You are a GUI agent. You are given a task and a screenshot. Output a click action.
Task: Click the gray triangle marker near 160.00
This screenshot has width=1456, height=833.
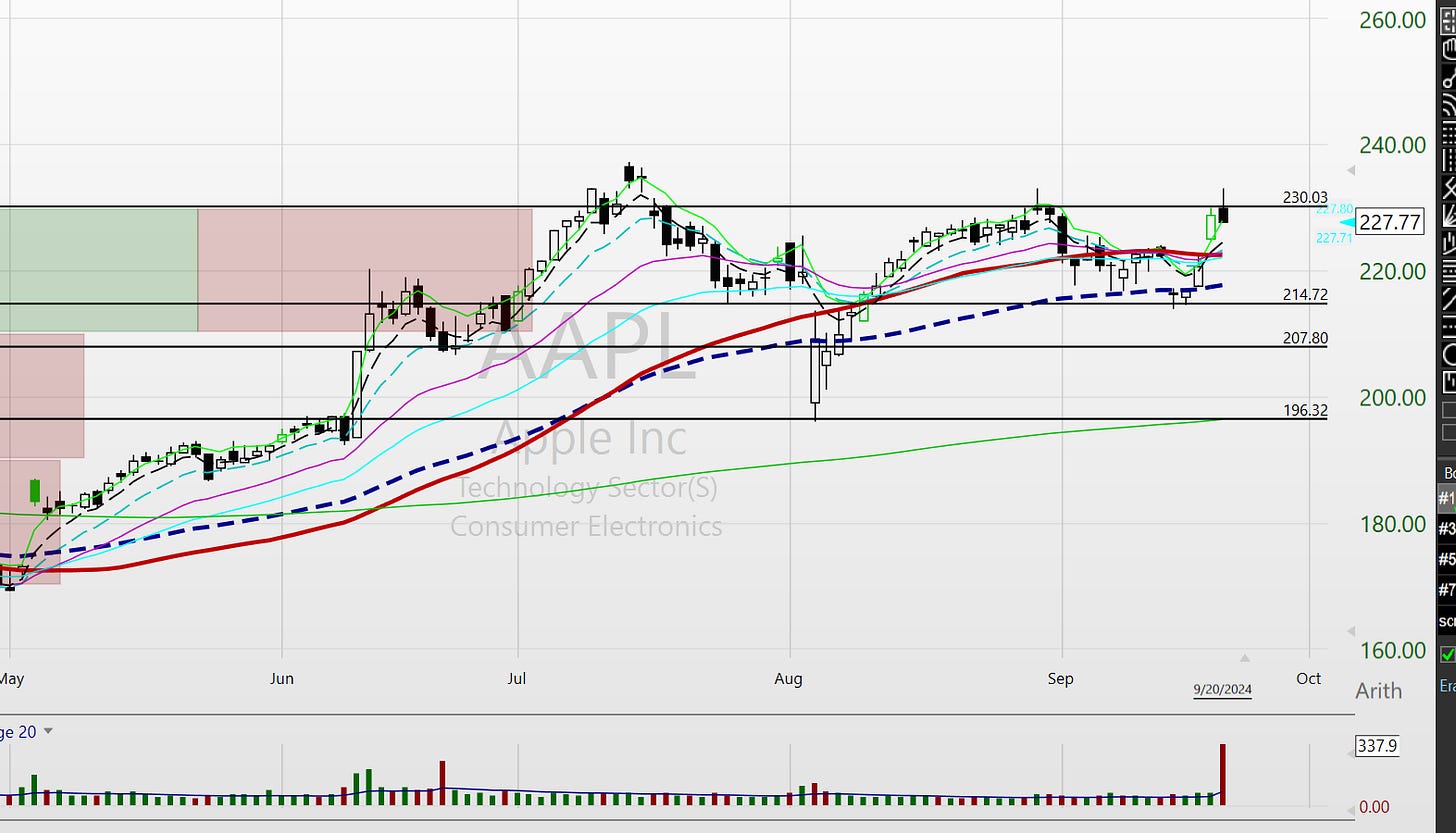(1349, 631)
